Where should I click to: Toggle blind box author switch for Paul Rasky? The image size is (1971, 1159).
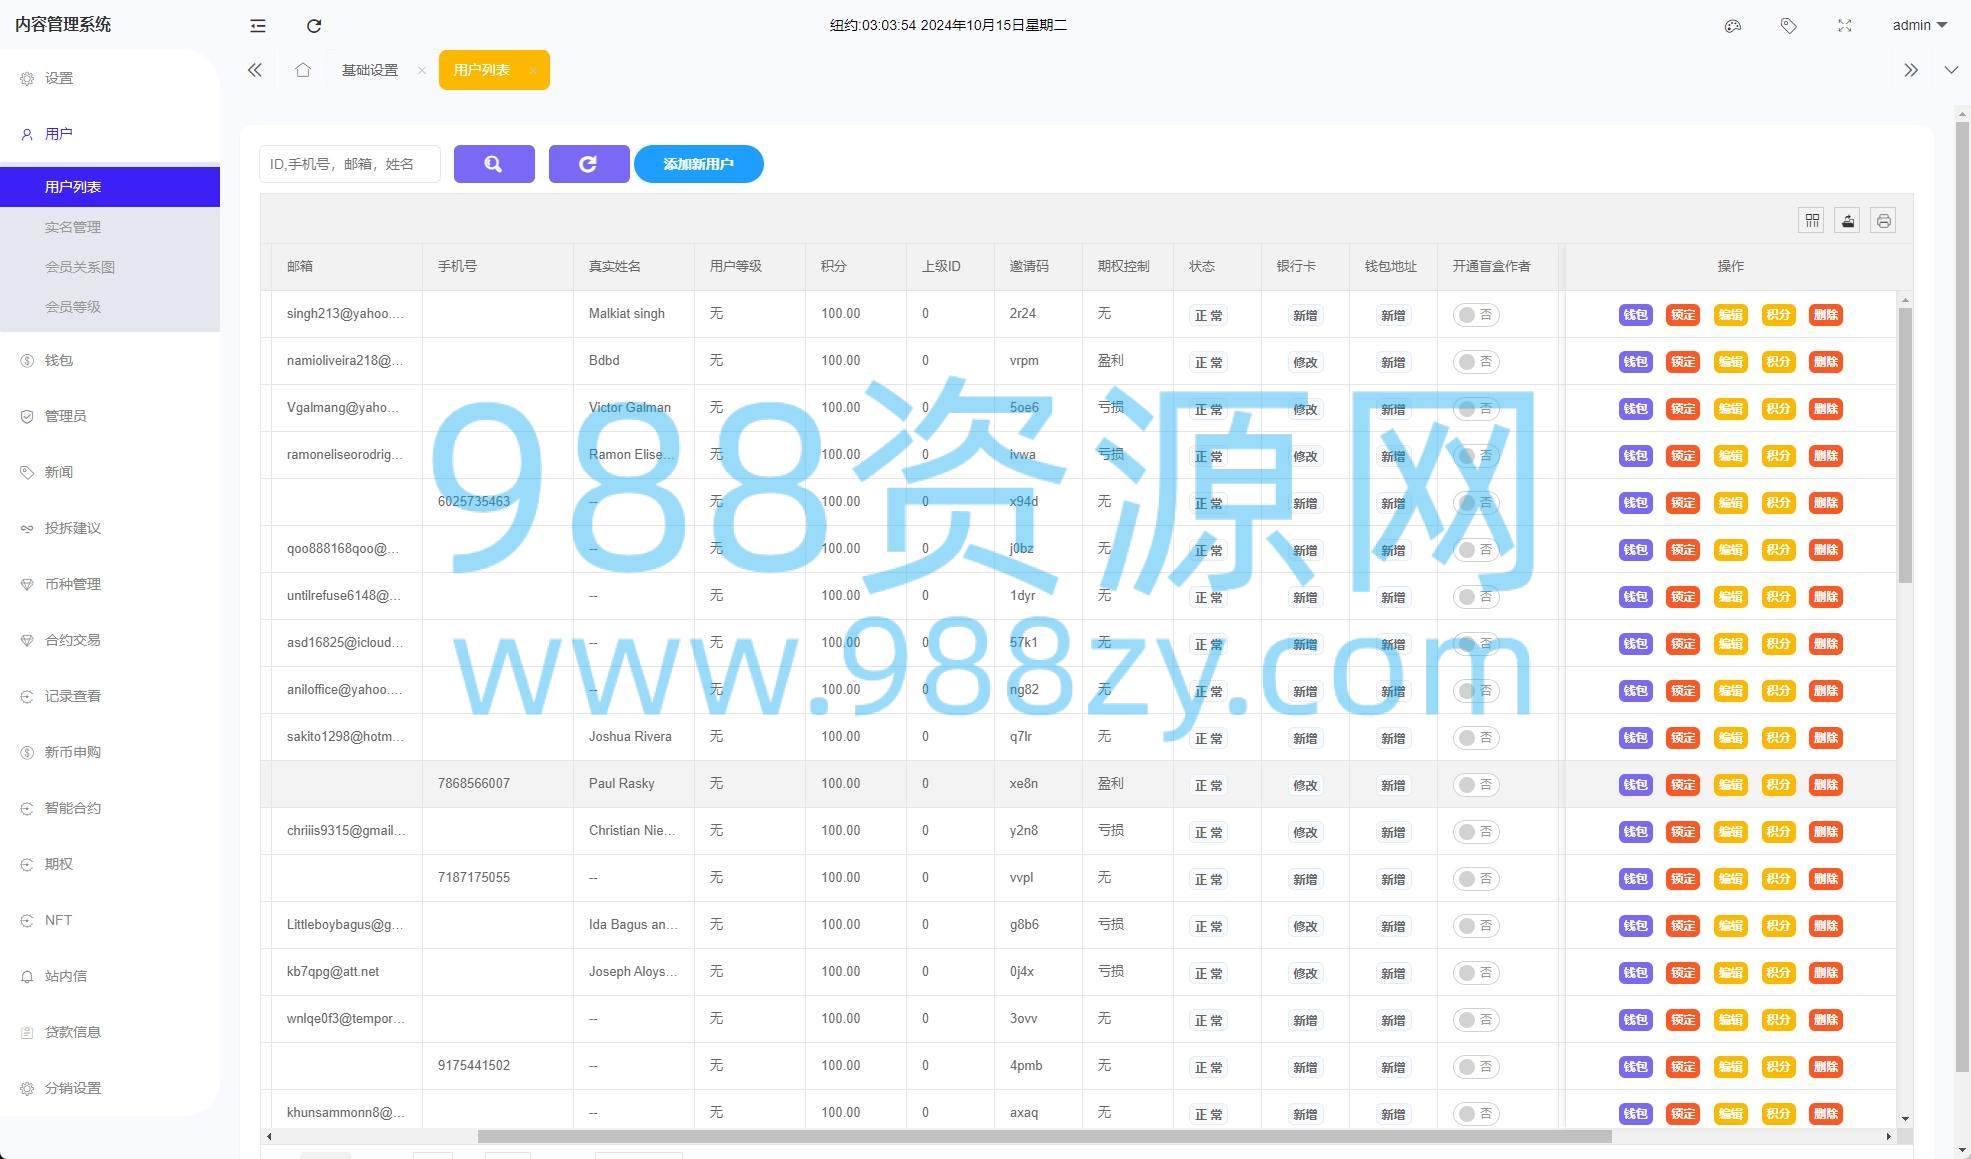pyautogui.click(x=1476, y=785)
